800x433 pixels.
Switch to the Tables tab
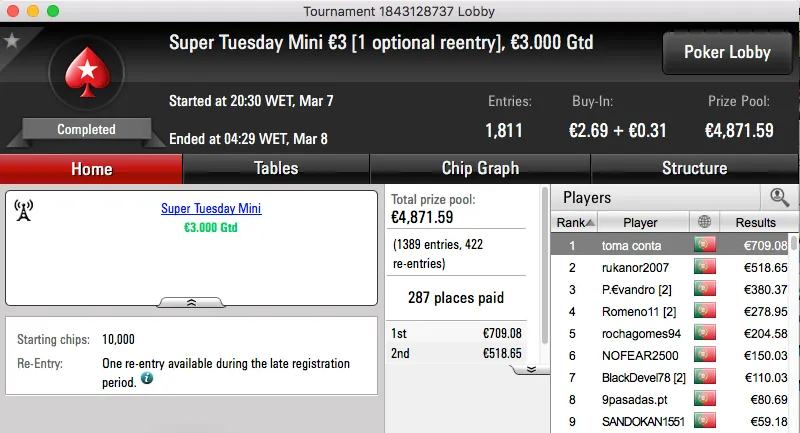pos(276,168)
